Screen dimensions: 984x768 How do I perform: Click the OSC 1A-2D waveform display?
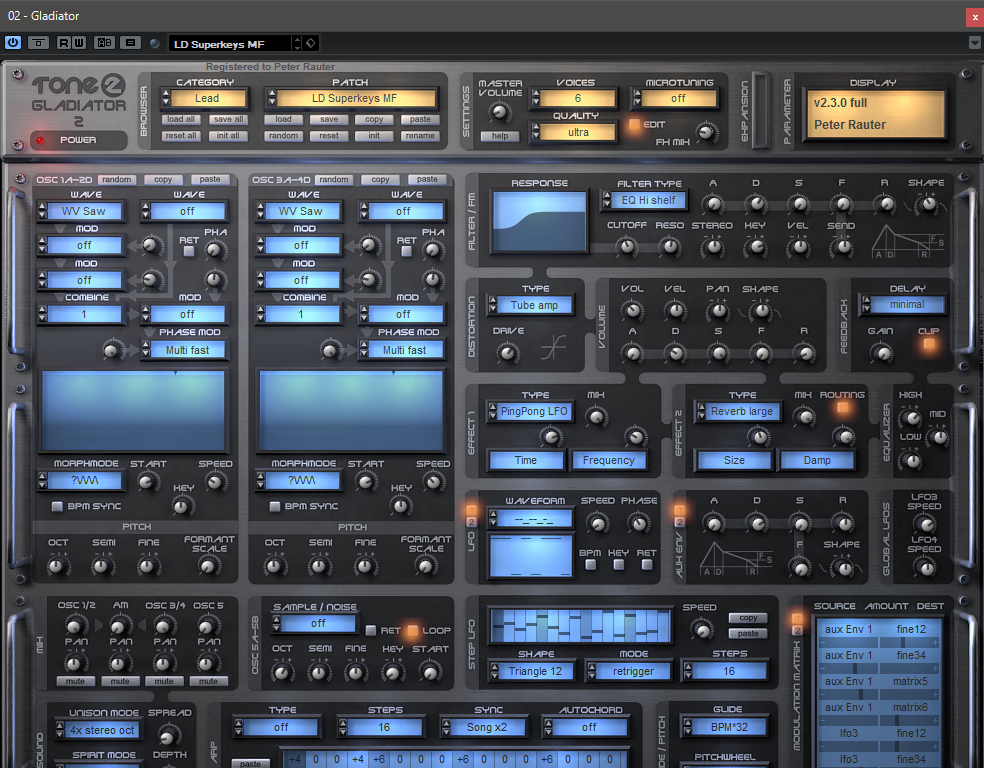[x=133, y=411]
